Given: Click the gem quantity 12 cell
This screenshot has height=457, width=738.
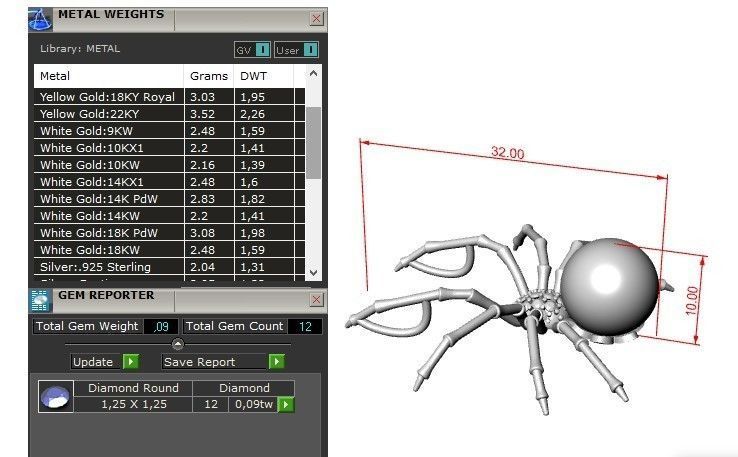Looking at the screenshot, I should coord(211,404).
